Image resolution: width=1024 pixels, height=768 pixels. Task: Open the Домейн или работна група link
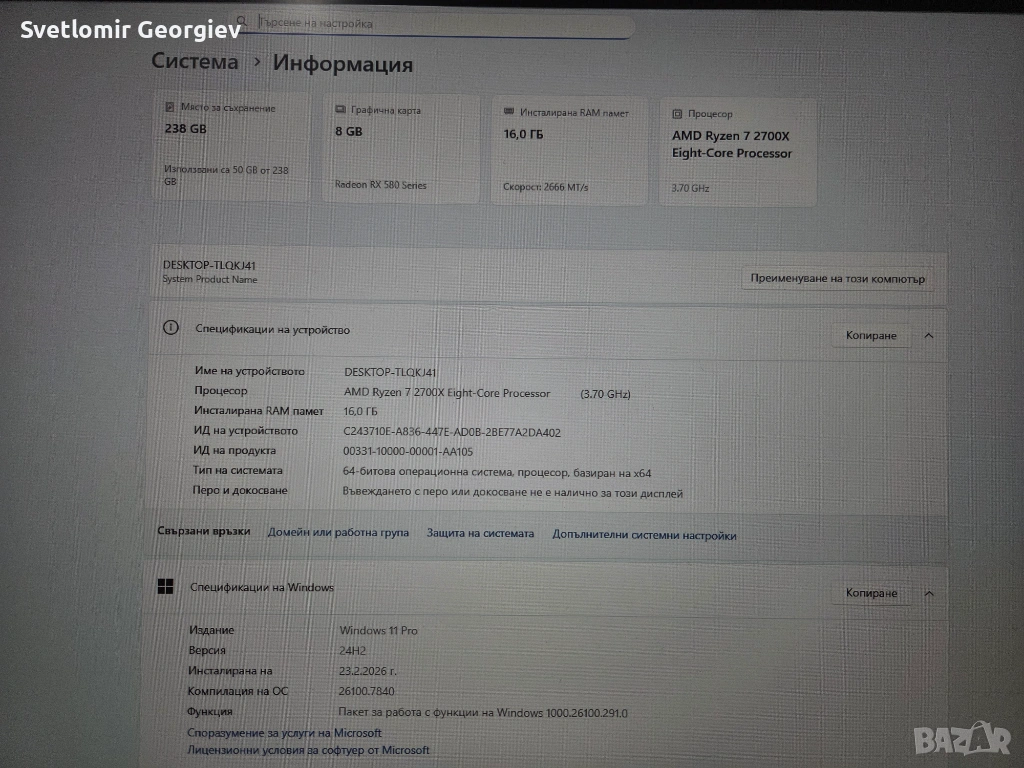coord(338,533)
